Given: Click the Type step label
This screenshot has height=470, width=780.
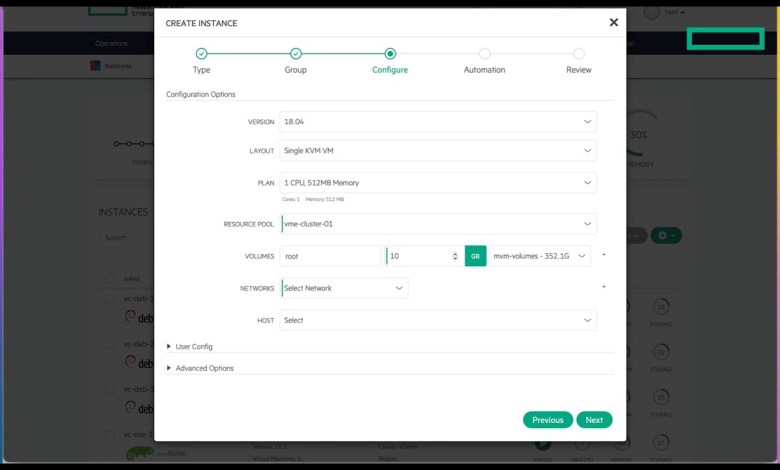Looking at the screenshot, I should pyautogui.click(x=201, y=70).
